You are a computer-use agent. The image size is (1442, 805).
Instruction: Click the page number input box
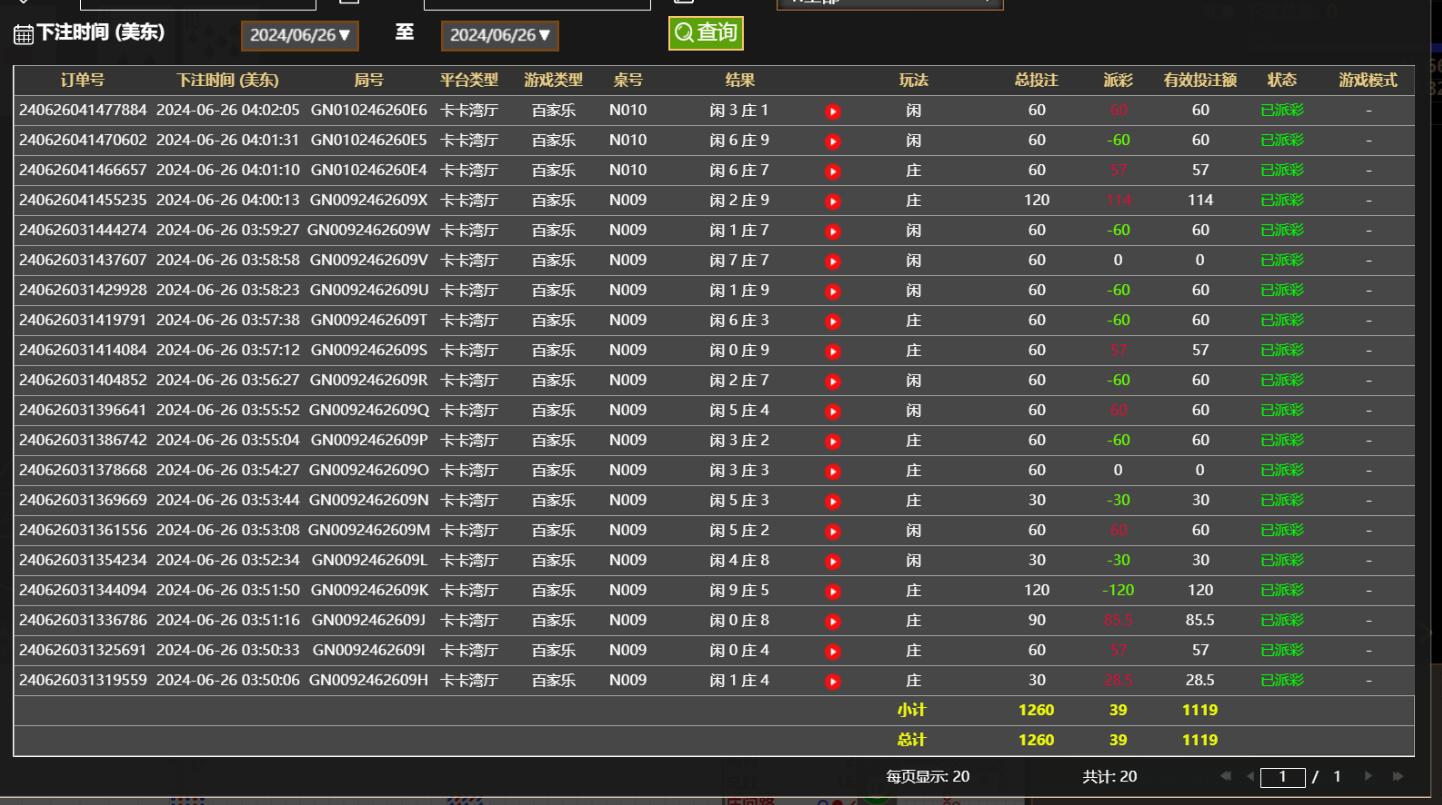pos(1283,777)
